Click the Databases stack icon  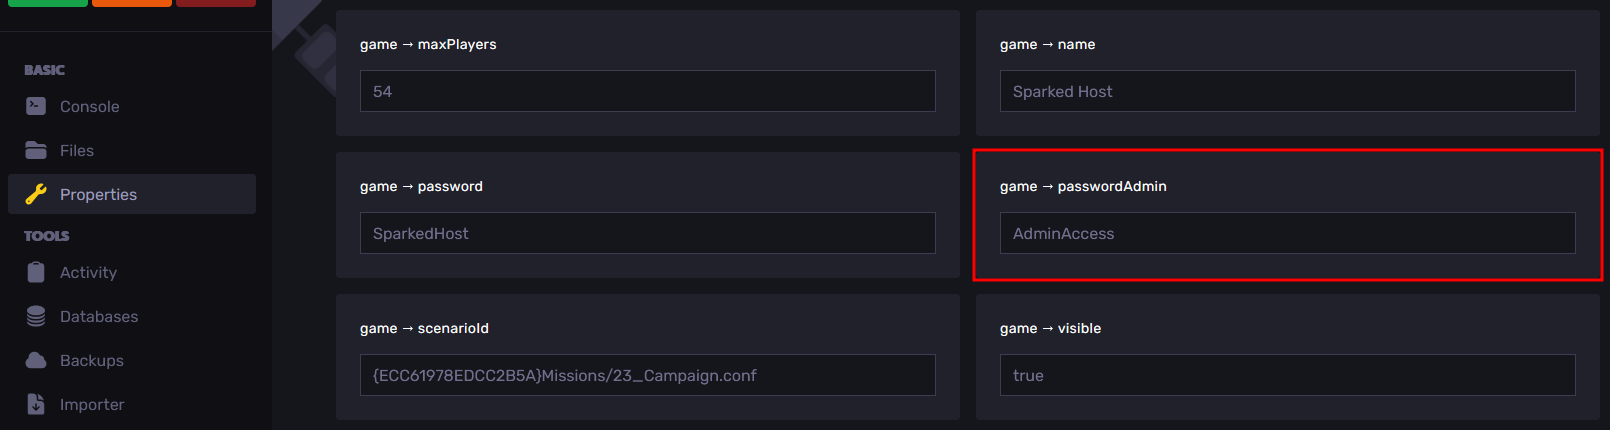point(36,316)
